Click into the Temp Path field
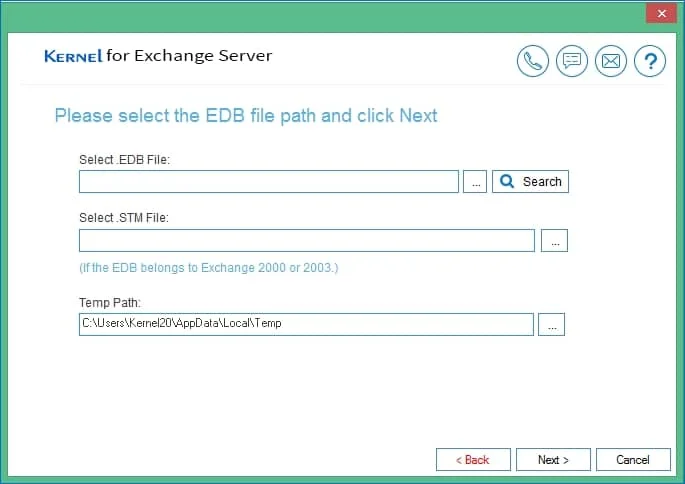Image resolution: width=685 pixels, height=484 pixels. coord(306,325)
